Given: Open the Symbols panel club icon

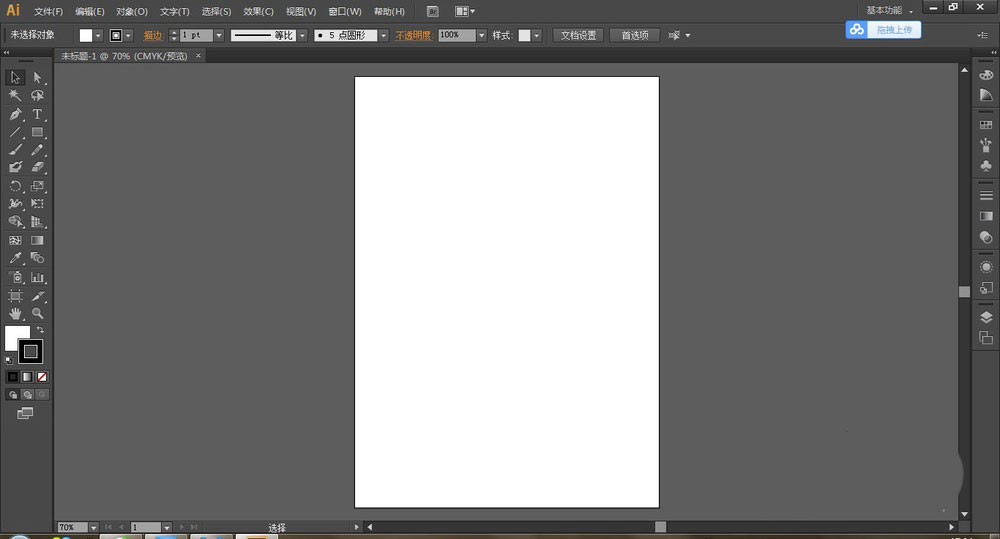Looking at the screenshot, I should tap(986, 166).
